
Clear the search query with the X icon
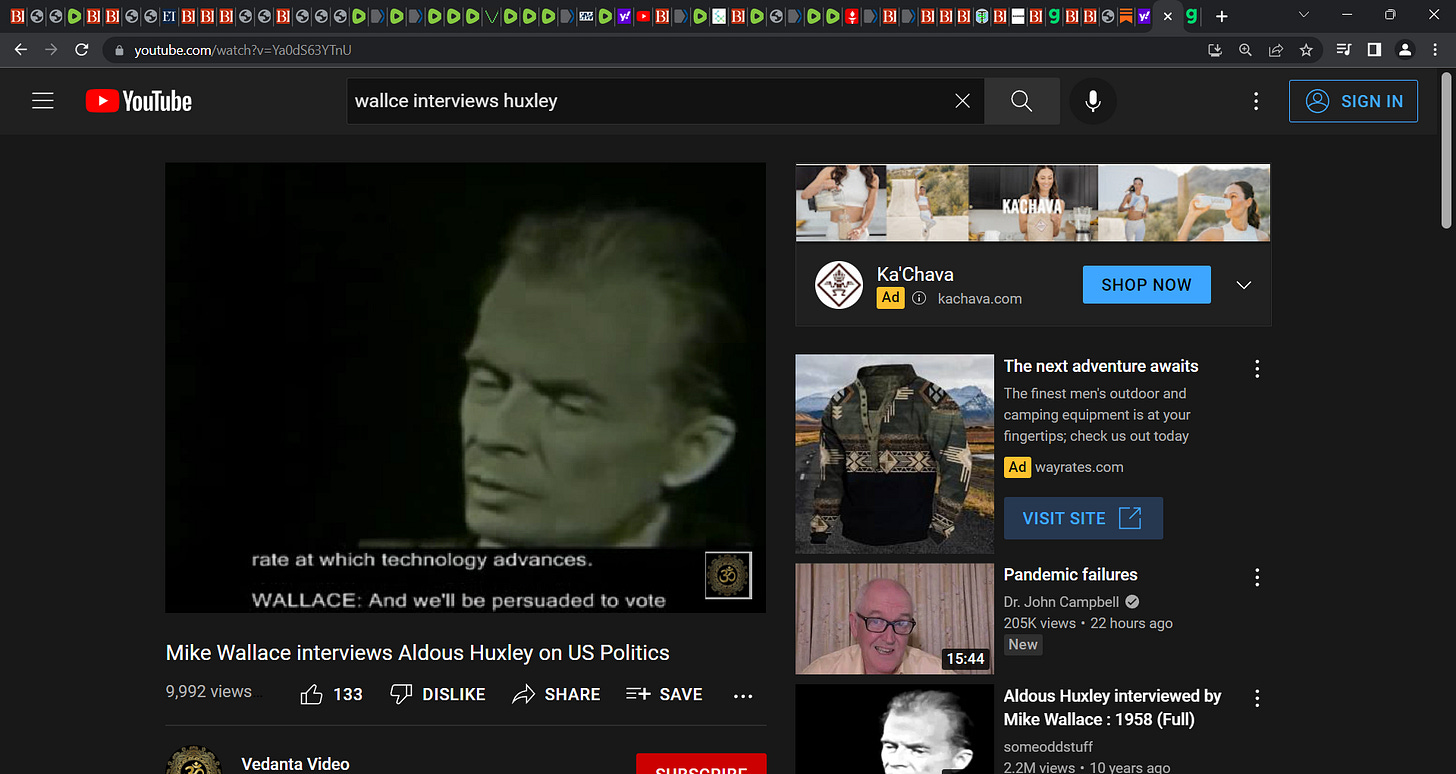pos(961,100)
